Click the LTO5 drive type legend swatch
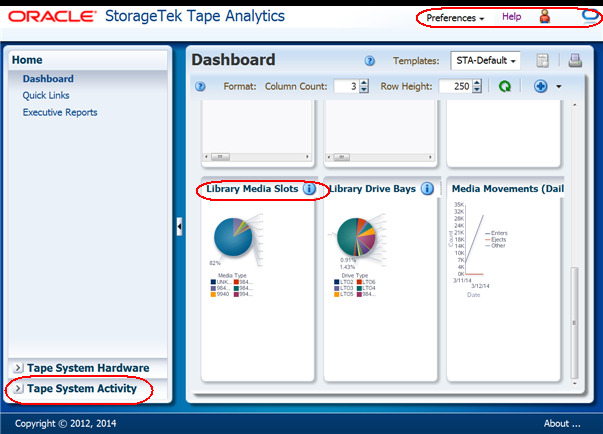The width and height of the screenshot is (603, 434). [x=337, y=294]
